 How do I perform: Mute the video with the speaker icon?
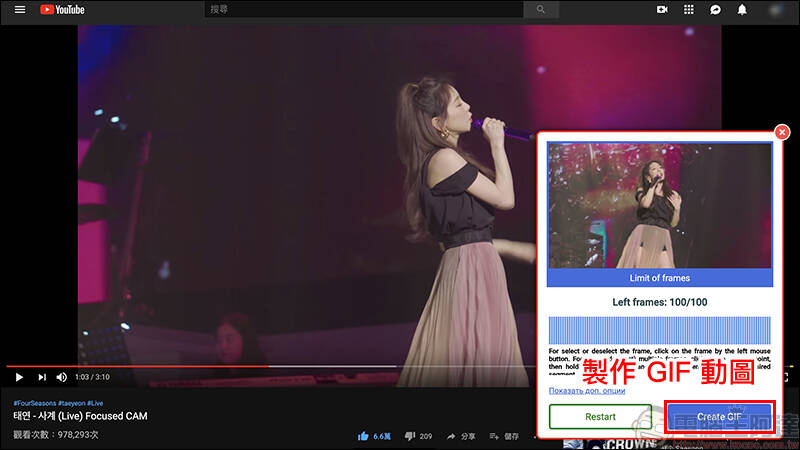pos(61,377)
